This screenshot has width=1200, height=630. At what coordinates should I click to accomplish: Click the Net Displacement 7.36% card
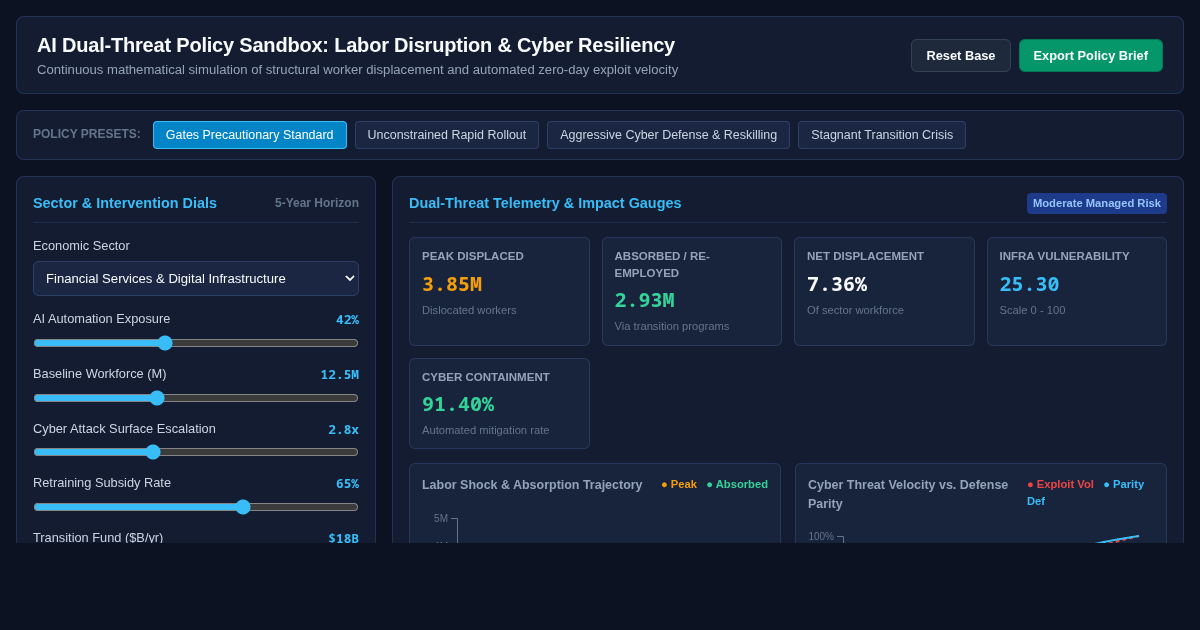(884, 292)
